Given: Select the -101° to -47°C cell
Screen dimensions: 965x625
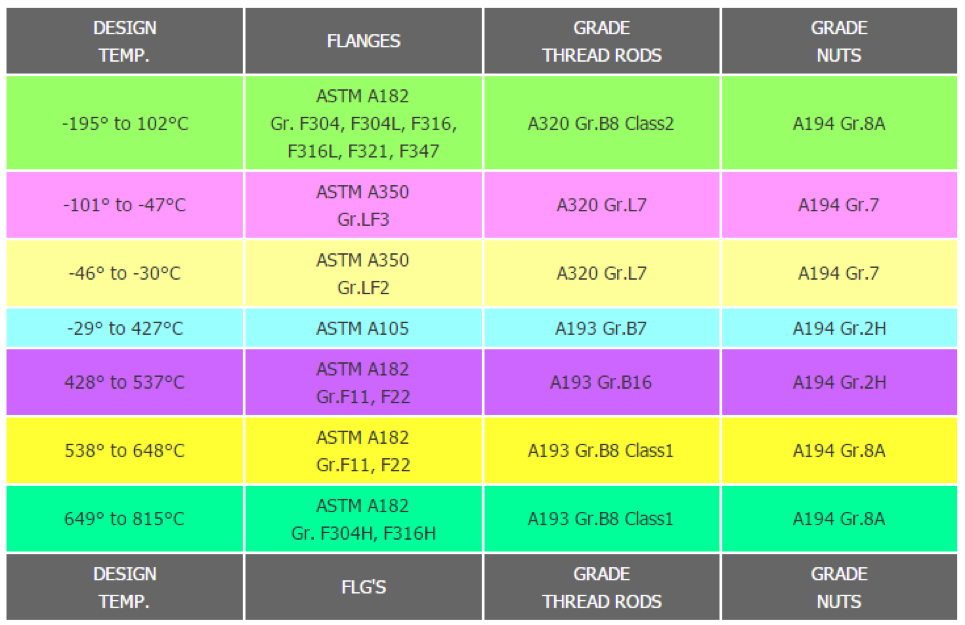Looking at the screenshot, I should [125, 205].
